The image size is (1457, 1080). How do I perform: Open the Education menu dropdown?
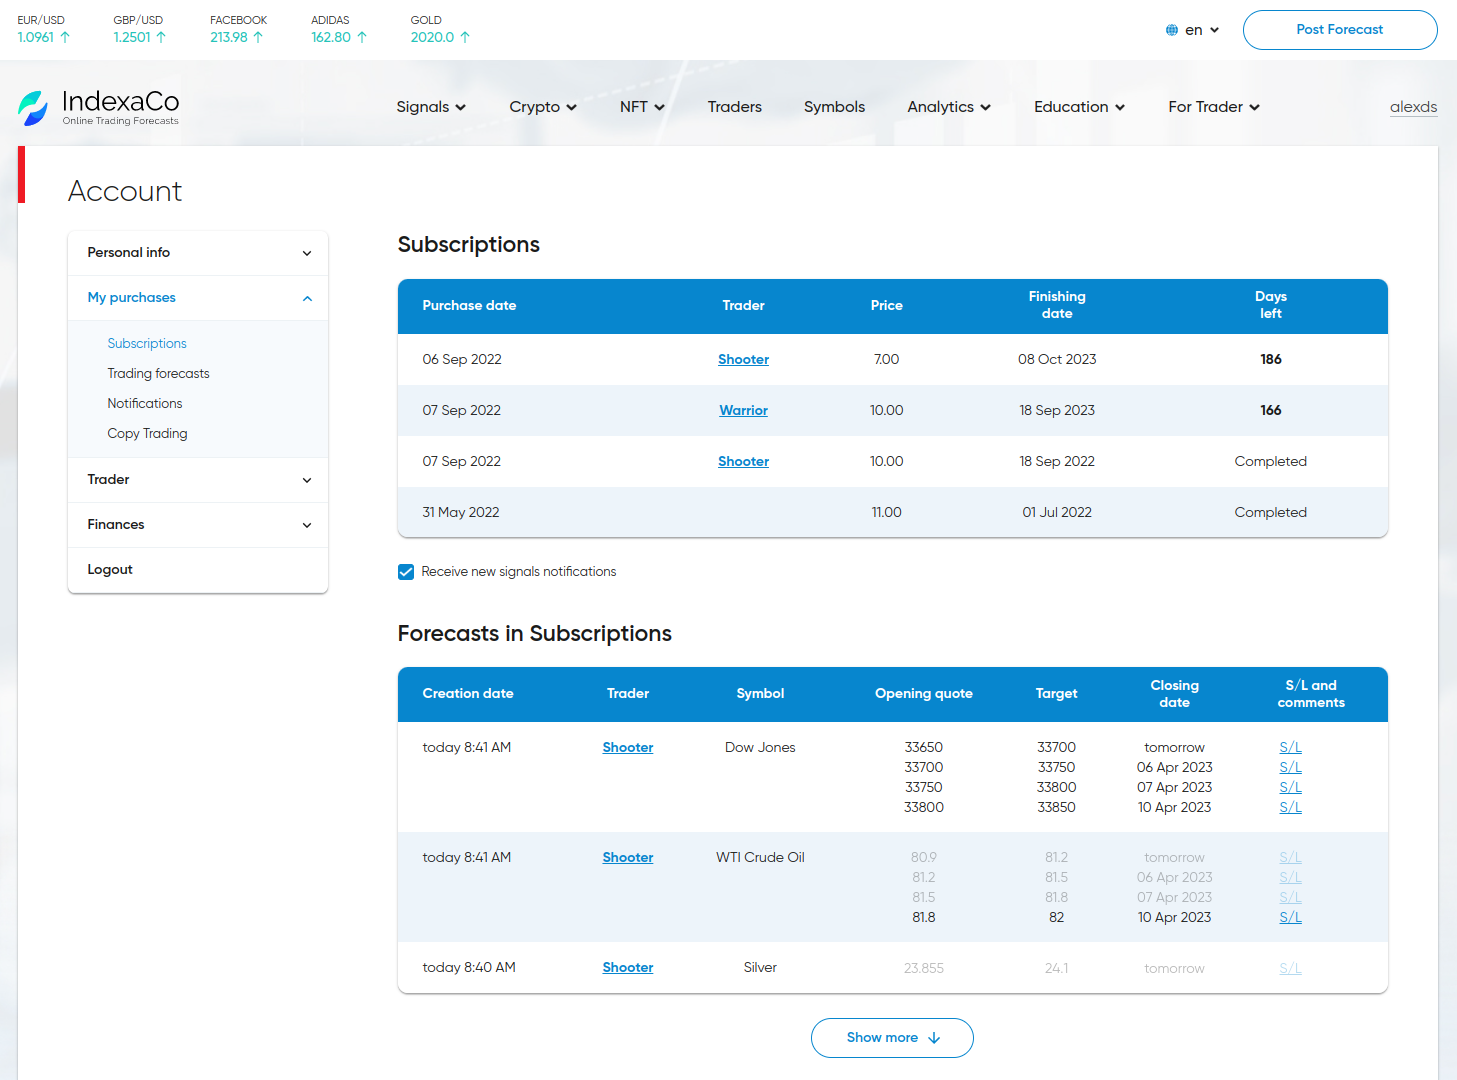pyautogui.click(x=1079, y=107)
